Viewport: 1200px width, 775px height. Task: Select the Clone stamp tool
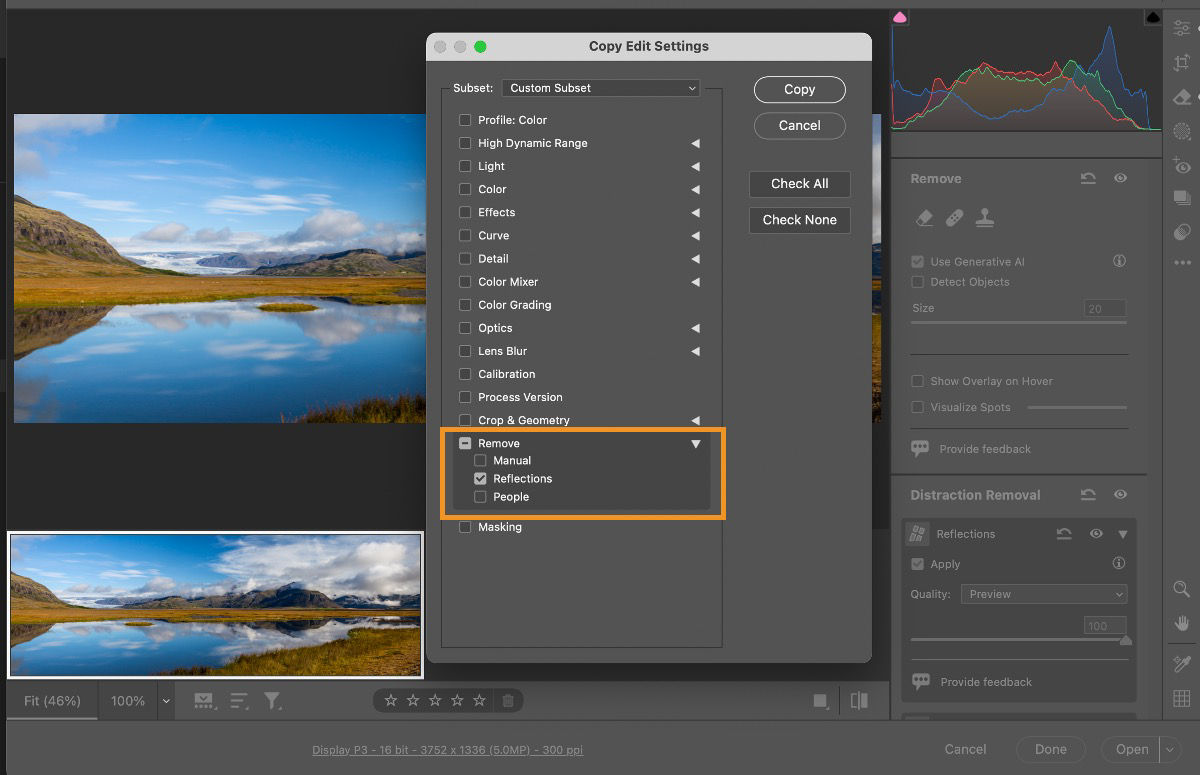pos(985,218)
